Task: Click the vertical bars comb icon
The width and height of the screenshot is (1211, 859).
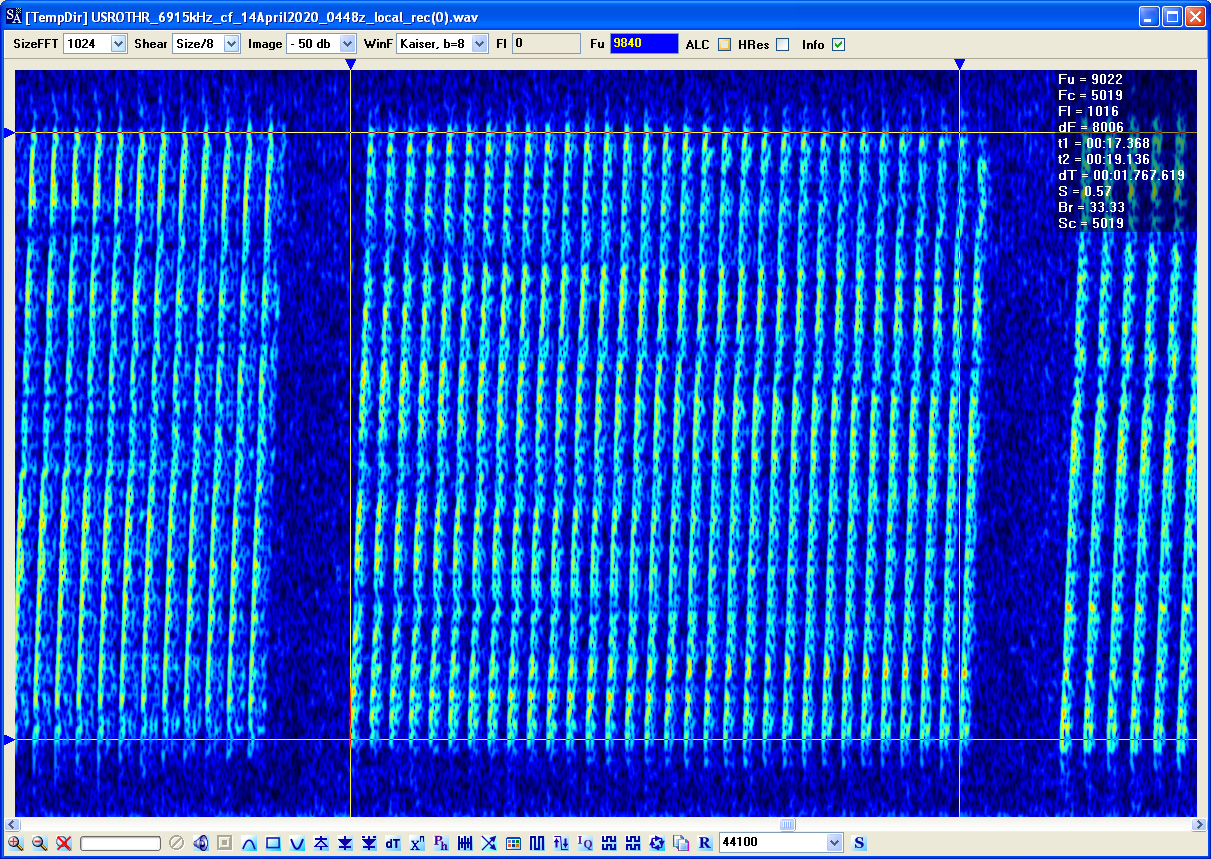Action: click(465, 843)
